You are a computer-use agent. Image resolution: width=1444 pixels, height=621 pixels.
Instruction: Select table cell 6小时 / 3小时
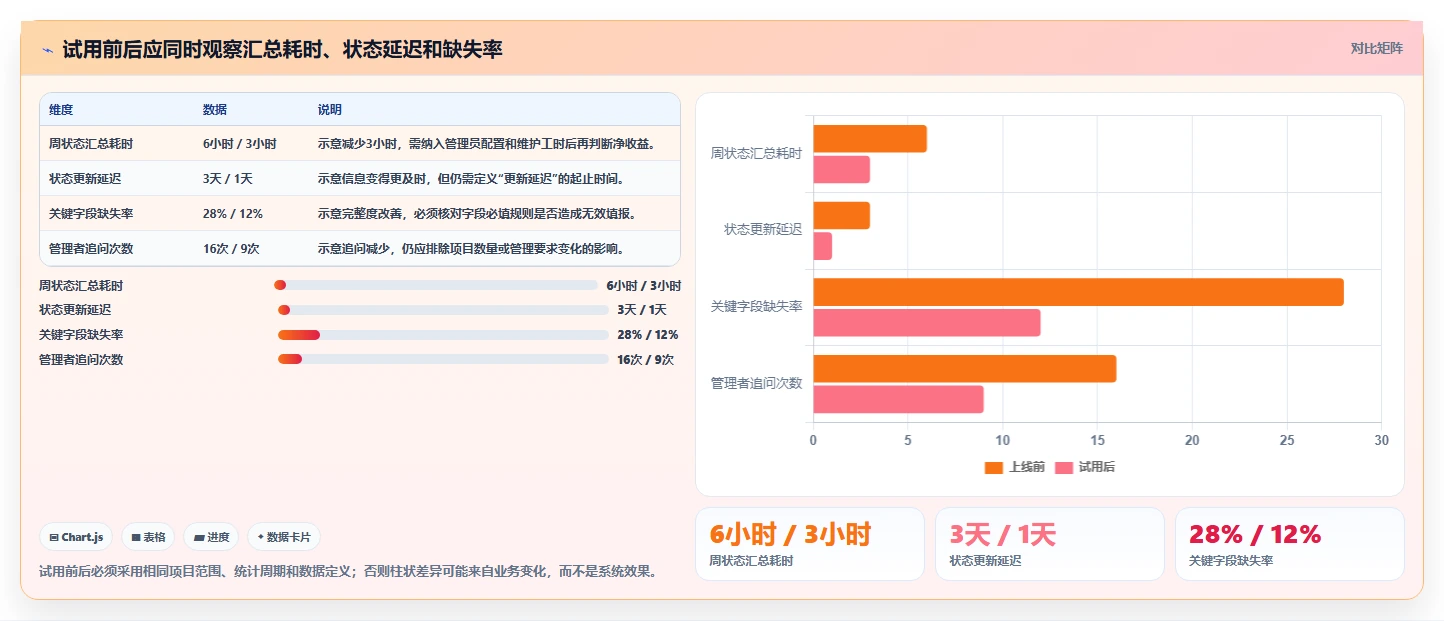coord(240,144)
